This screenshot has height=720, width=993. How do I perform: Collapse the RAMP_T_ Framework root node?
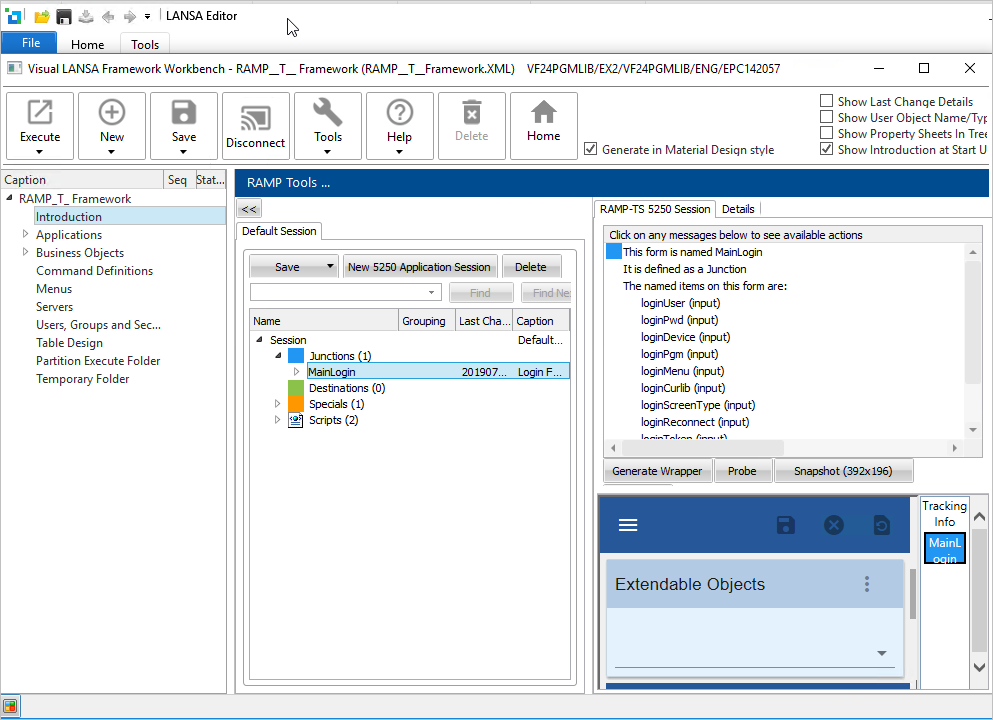pos(9,198)
